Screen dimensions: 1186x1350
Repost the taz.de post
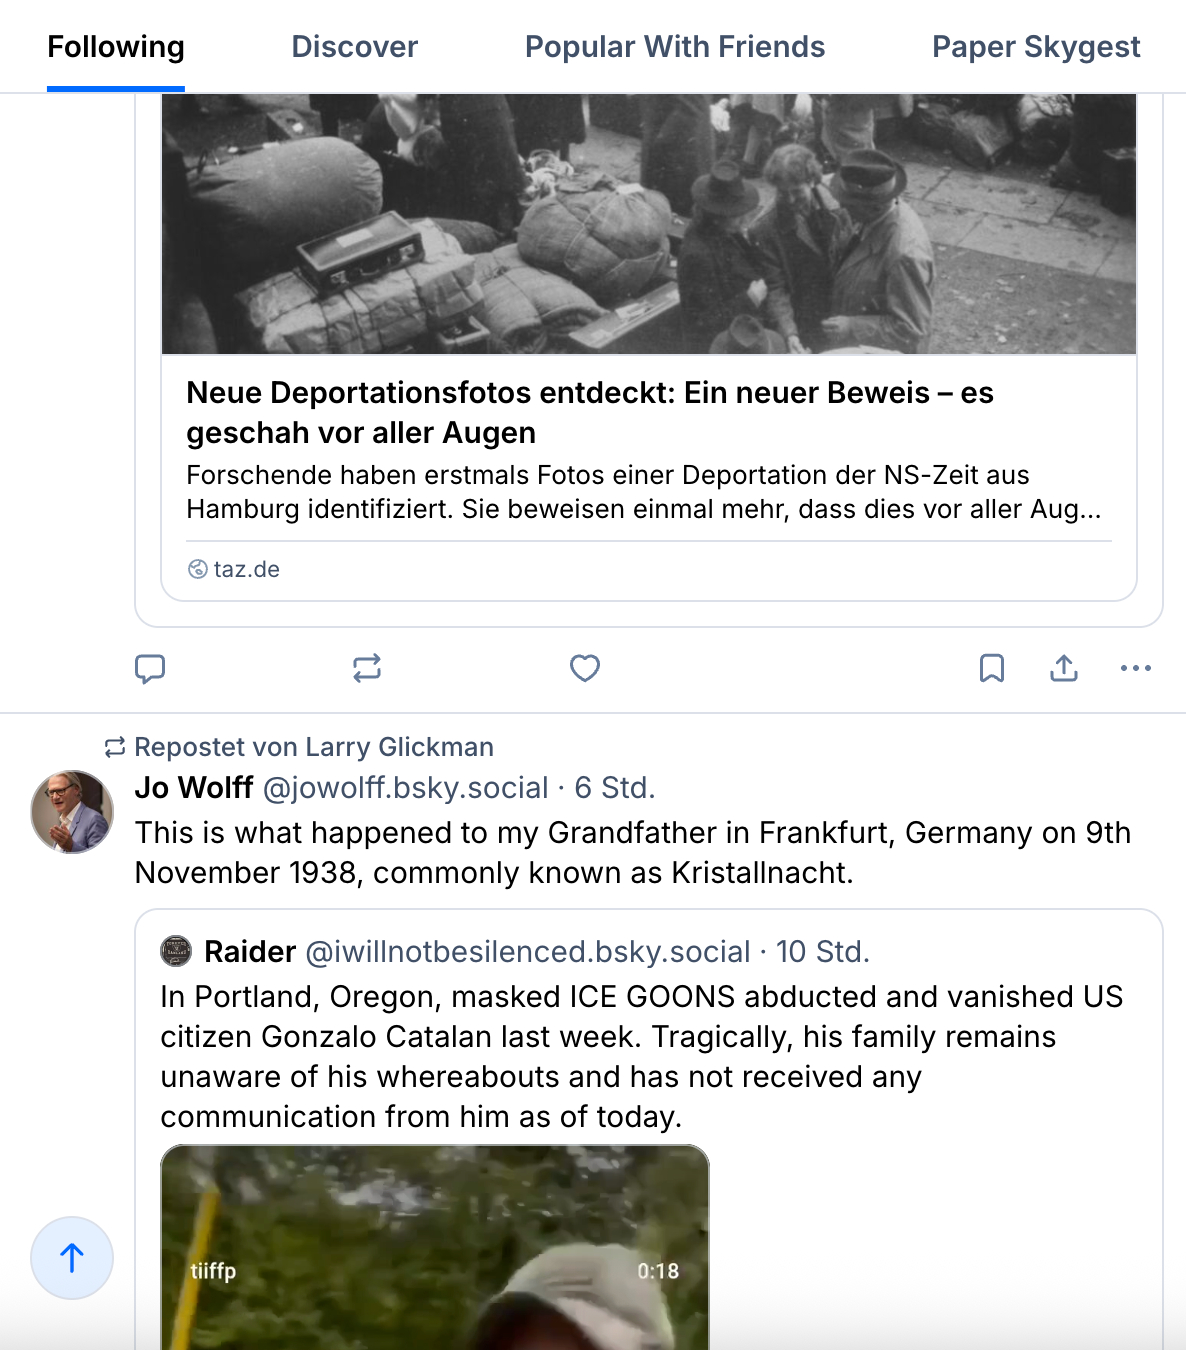(x=367, y=668)
